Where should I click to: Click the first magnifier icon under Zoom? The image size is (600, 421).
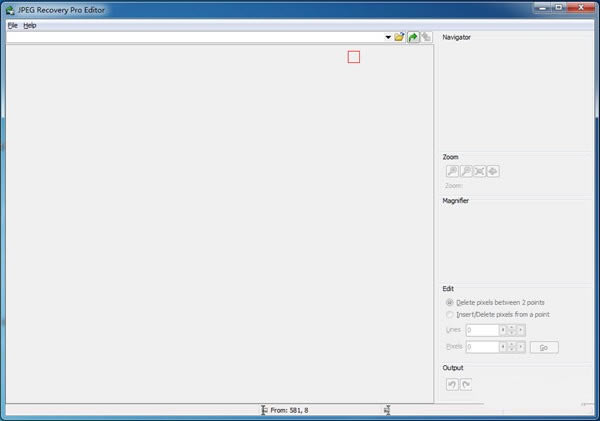pos(451,171)
